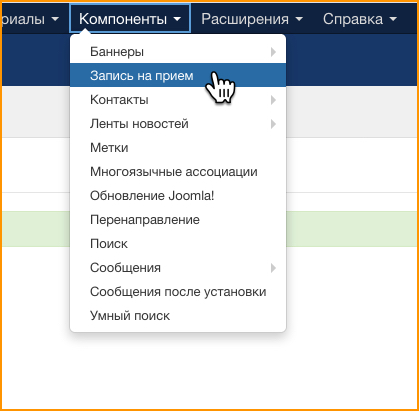Select Сообщения menu entry
The height and width of the screenshot is (411, 419).
178,268
